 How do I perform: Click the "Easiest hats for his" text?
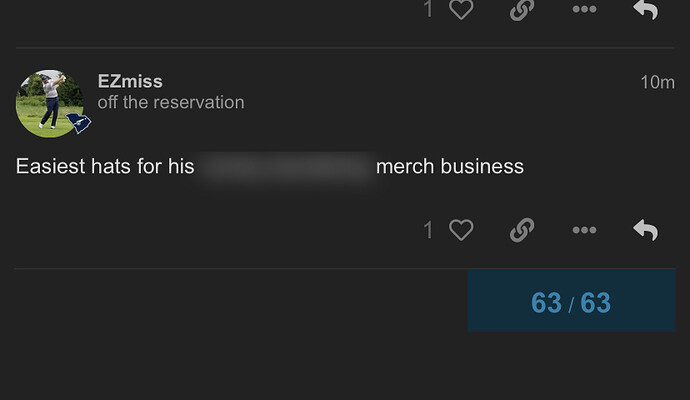(105, 166)
